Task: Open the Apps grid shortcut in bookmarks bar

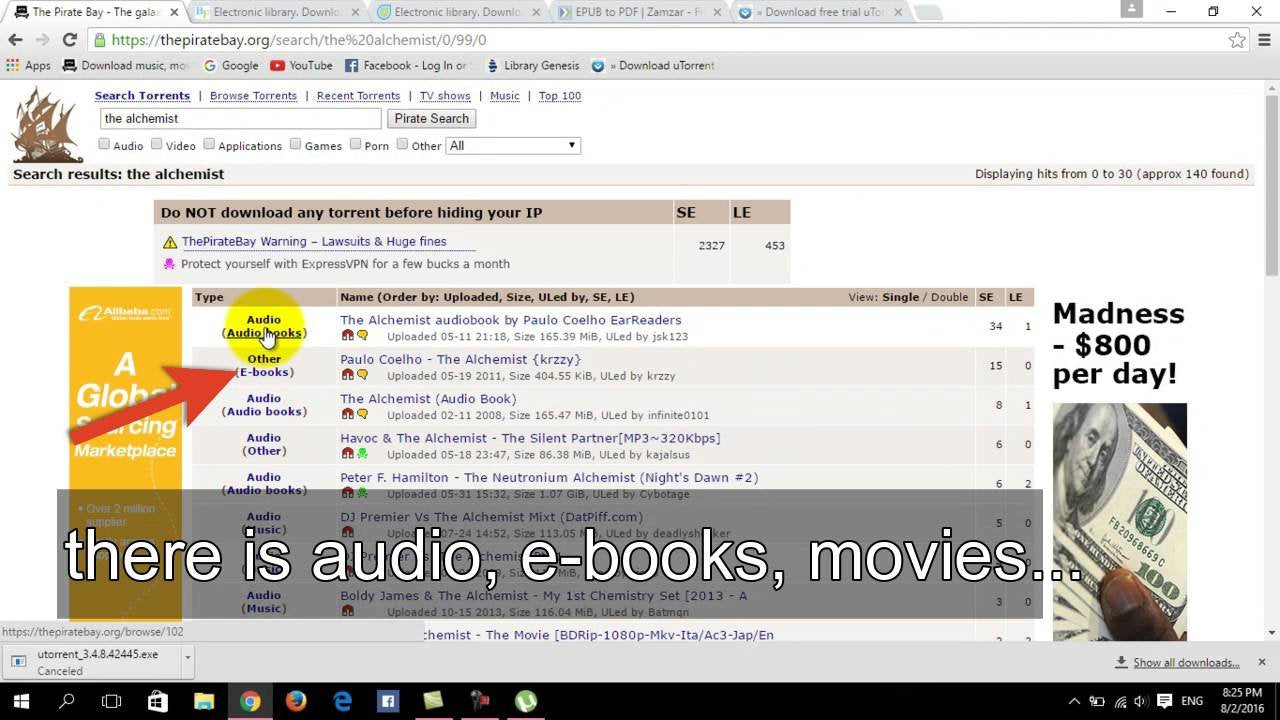Action: point(12,66)
